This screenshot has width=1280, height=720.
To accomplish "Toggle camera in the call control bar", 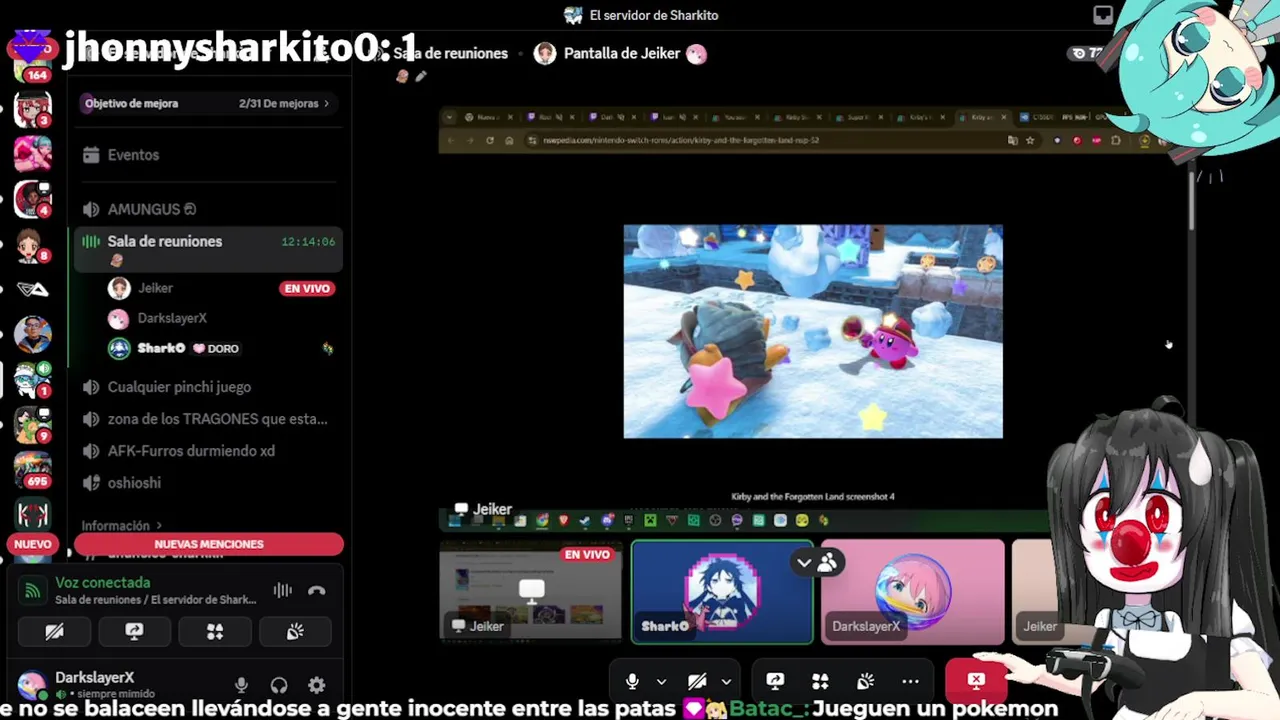I will [697, 681].
